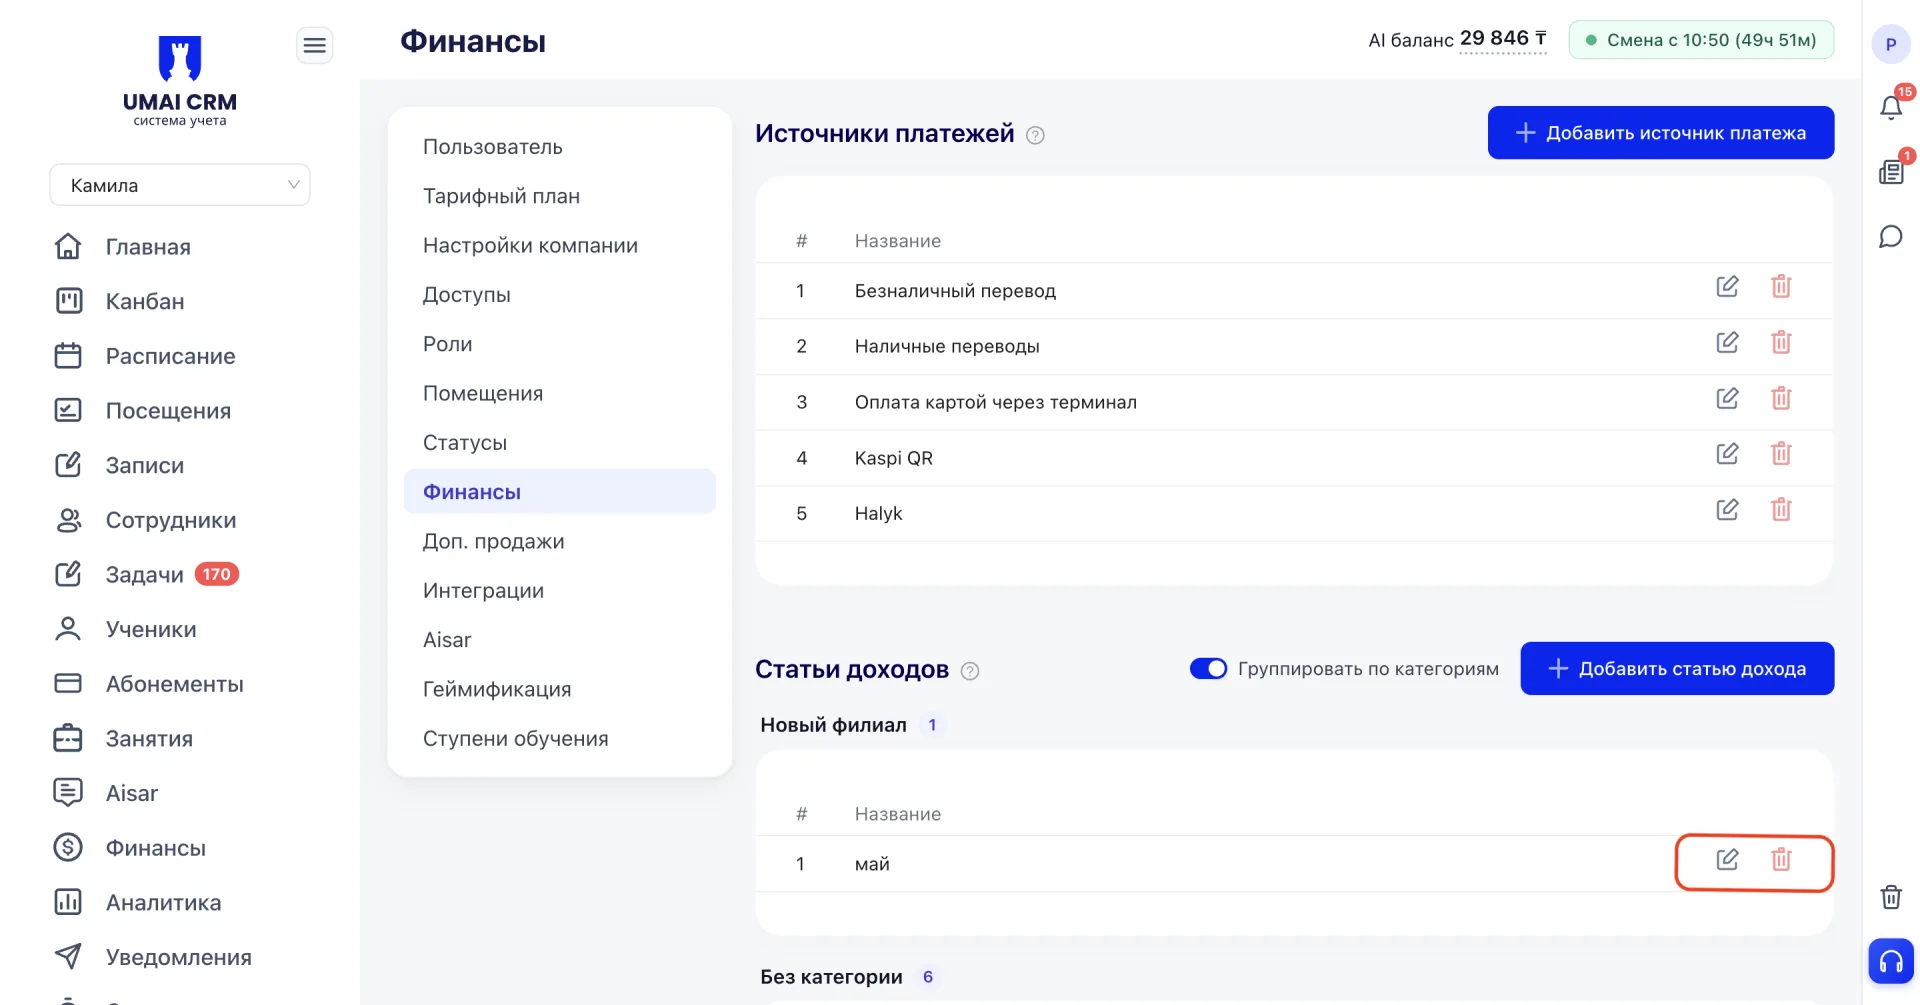Edit the Kaspi QR payment source
The height and width of the screenshot is (1005, 1920).
1727,454
